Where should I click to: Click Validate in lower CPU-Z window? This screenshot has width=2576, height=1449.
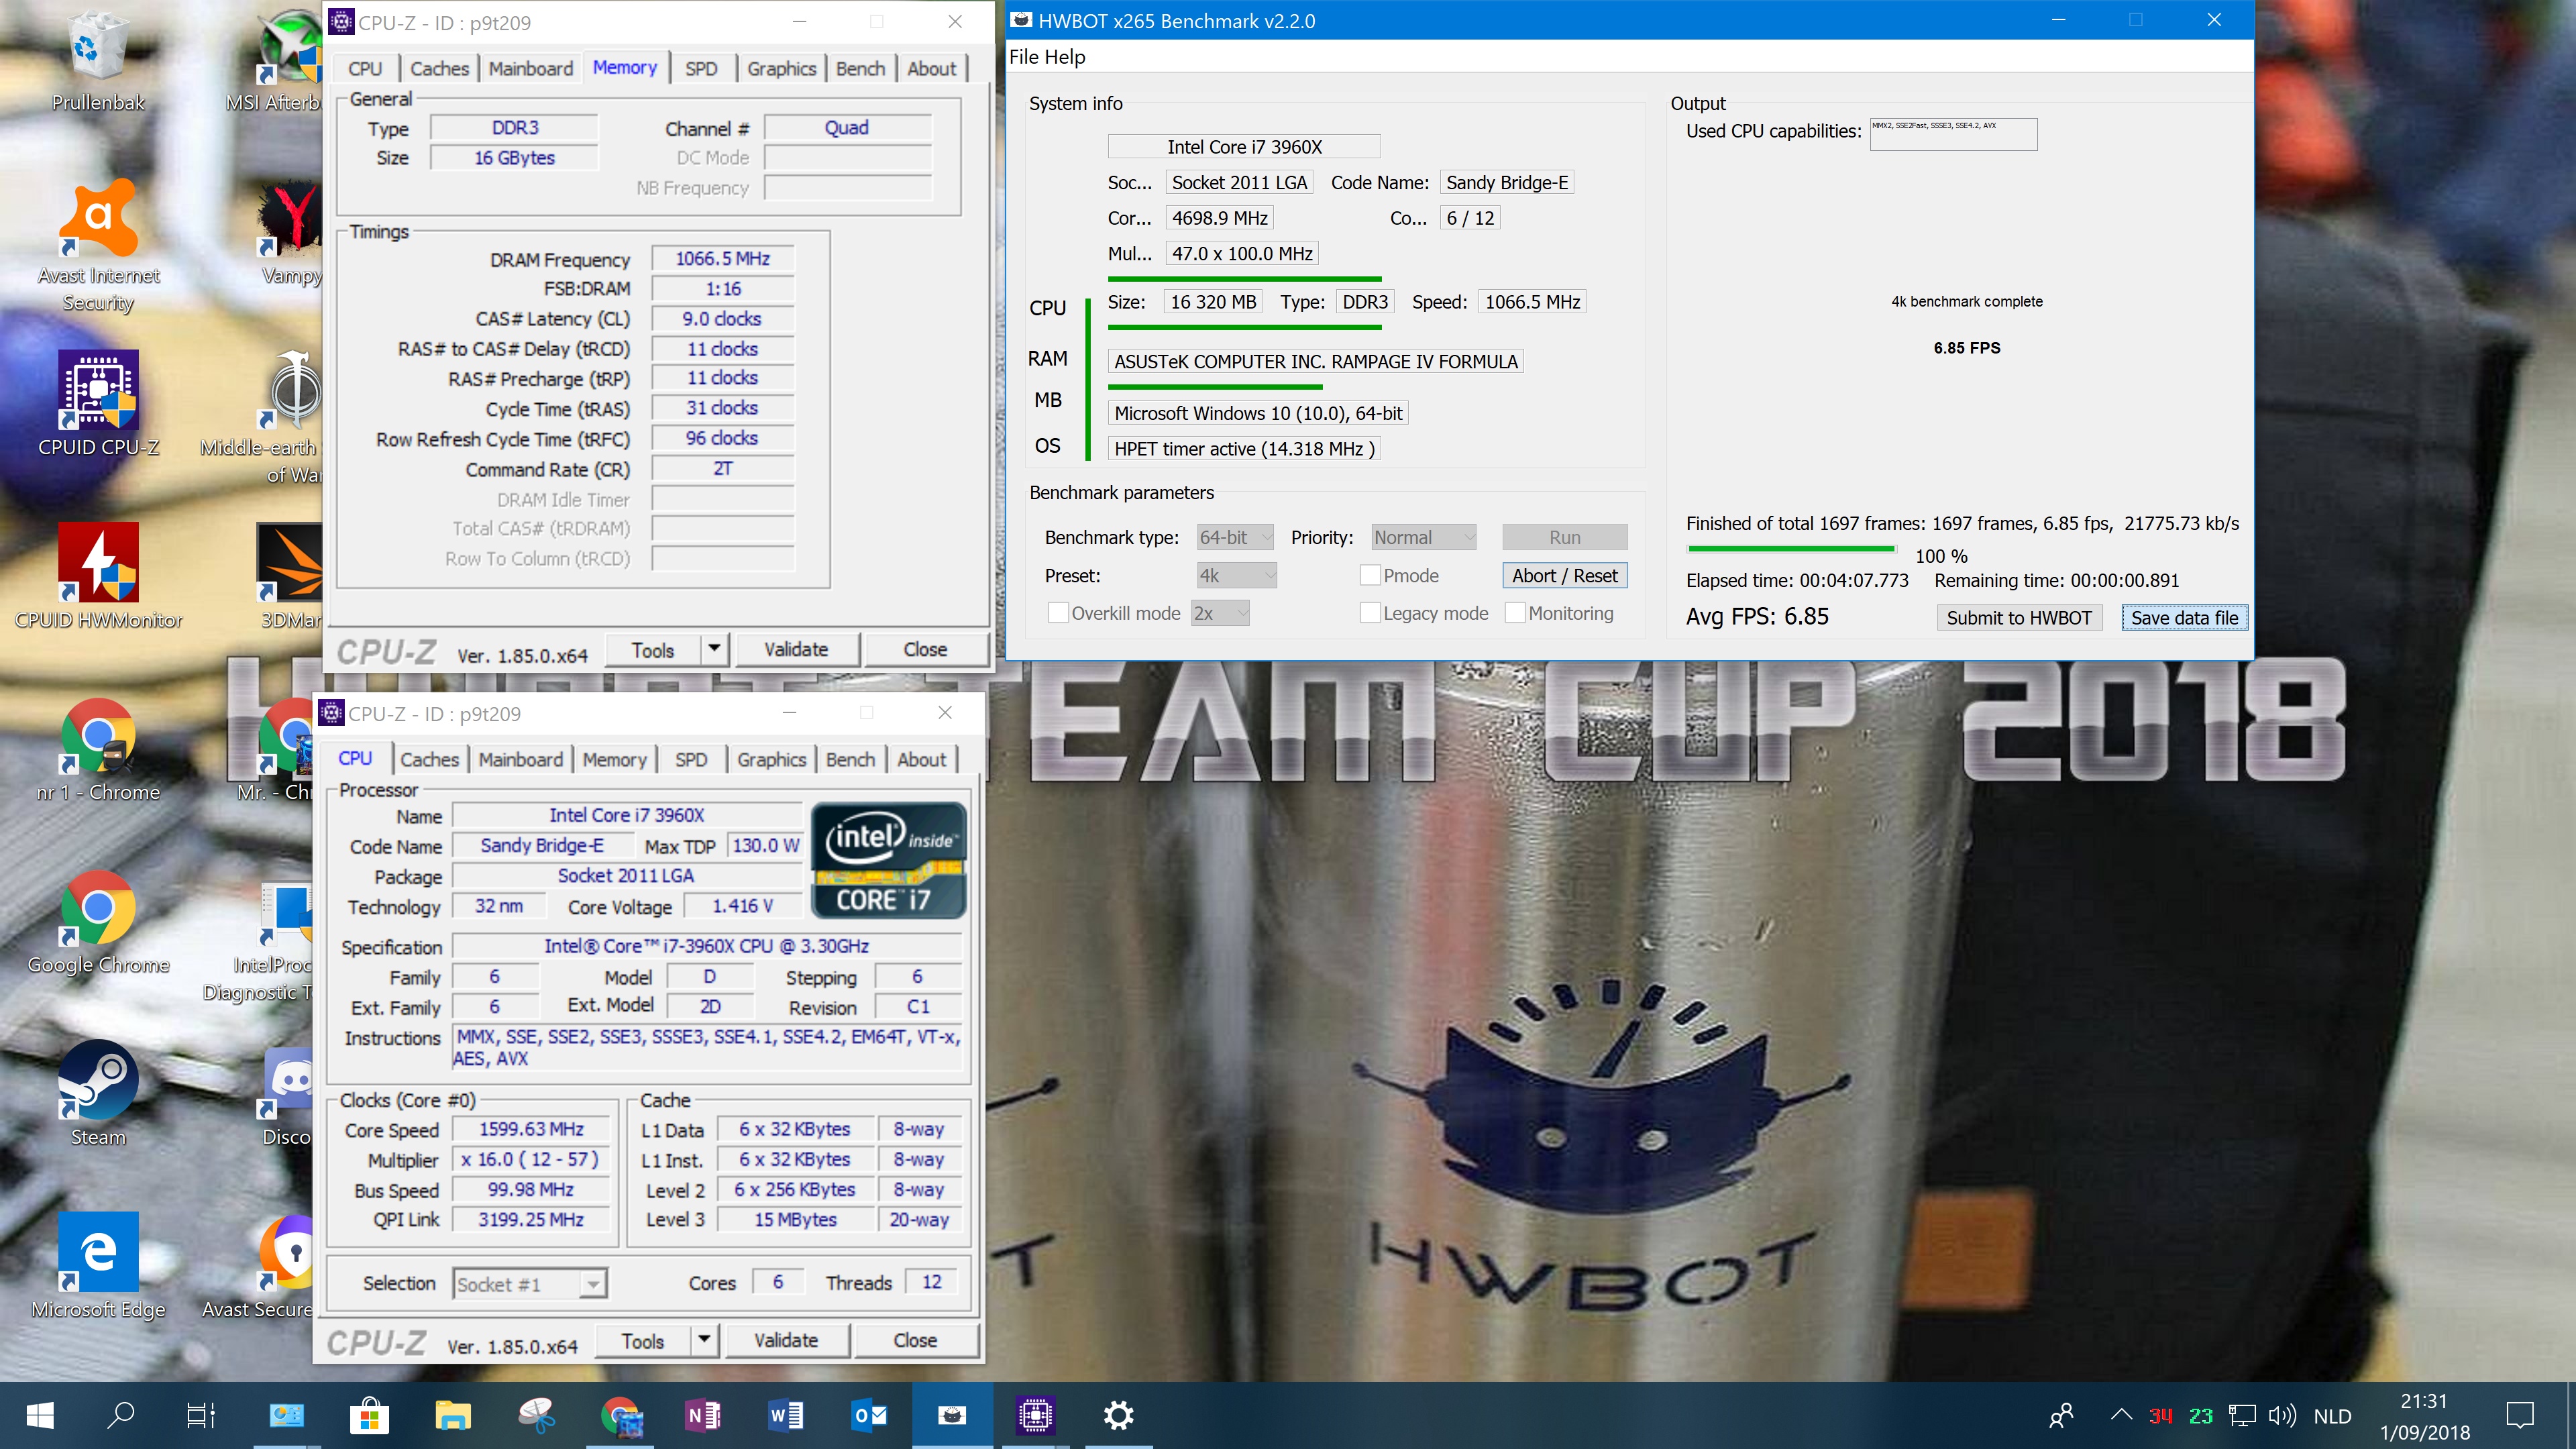click(x=786, y=1341)
